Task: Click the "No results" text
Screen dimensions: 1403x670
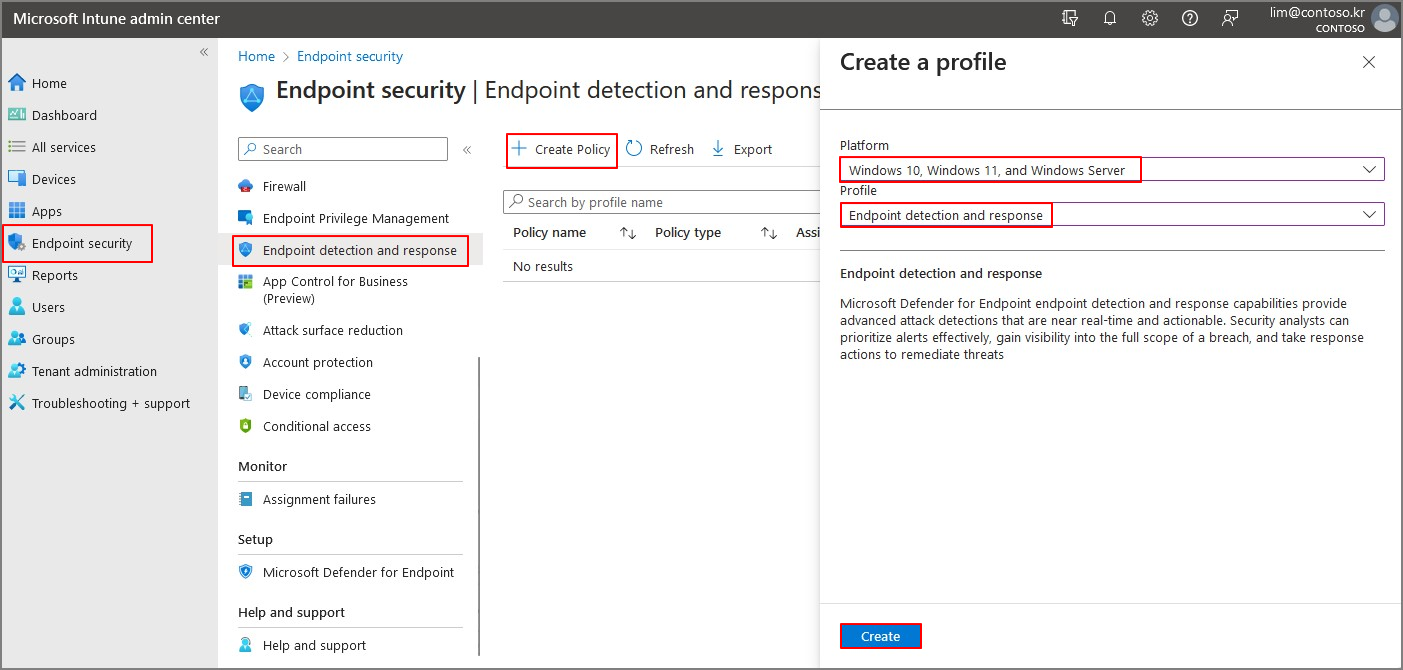Action: (x=543, y=266)
